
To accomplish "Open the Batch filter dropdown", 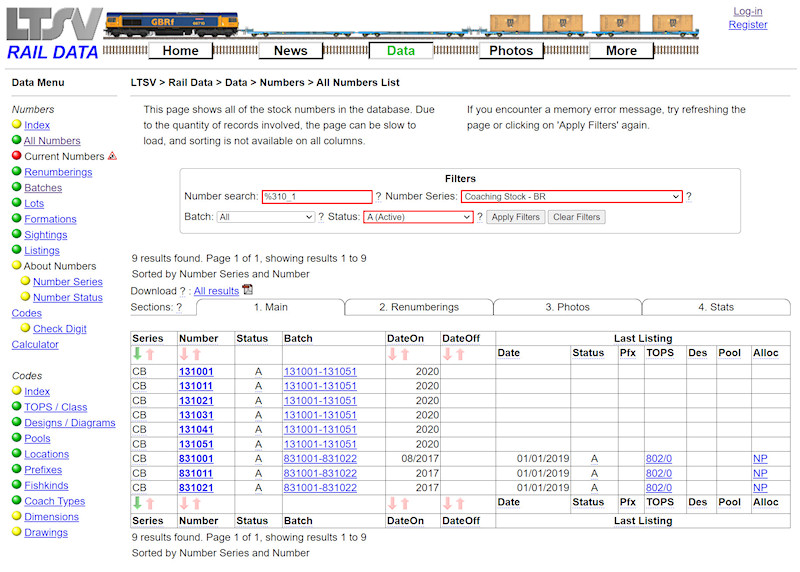I will click(265, 217).
